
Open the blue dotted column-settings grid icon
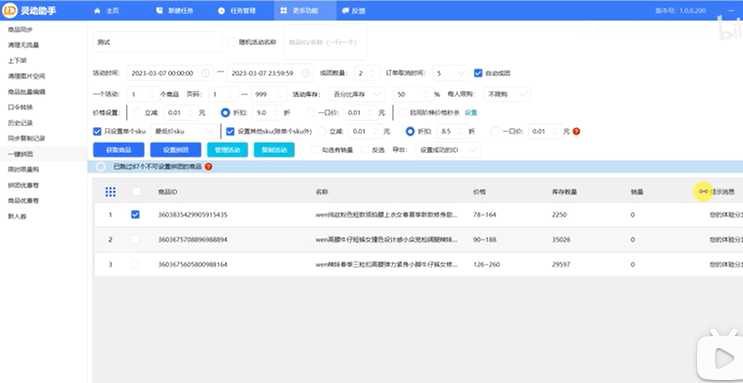pos(110,192)
